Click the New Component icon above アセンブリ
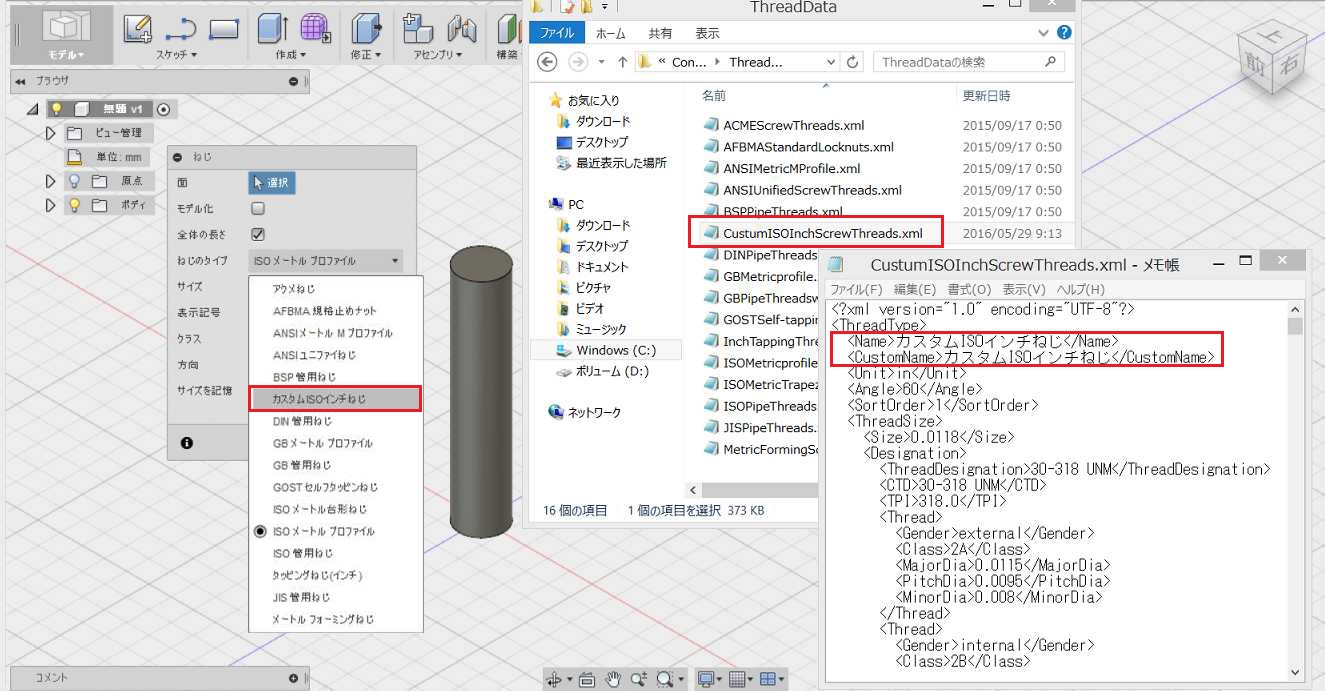 tap(416, 28)
